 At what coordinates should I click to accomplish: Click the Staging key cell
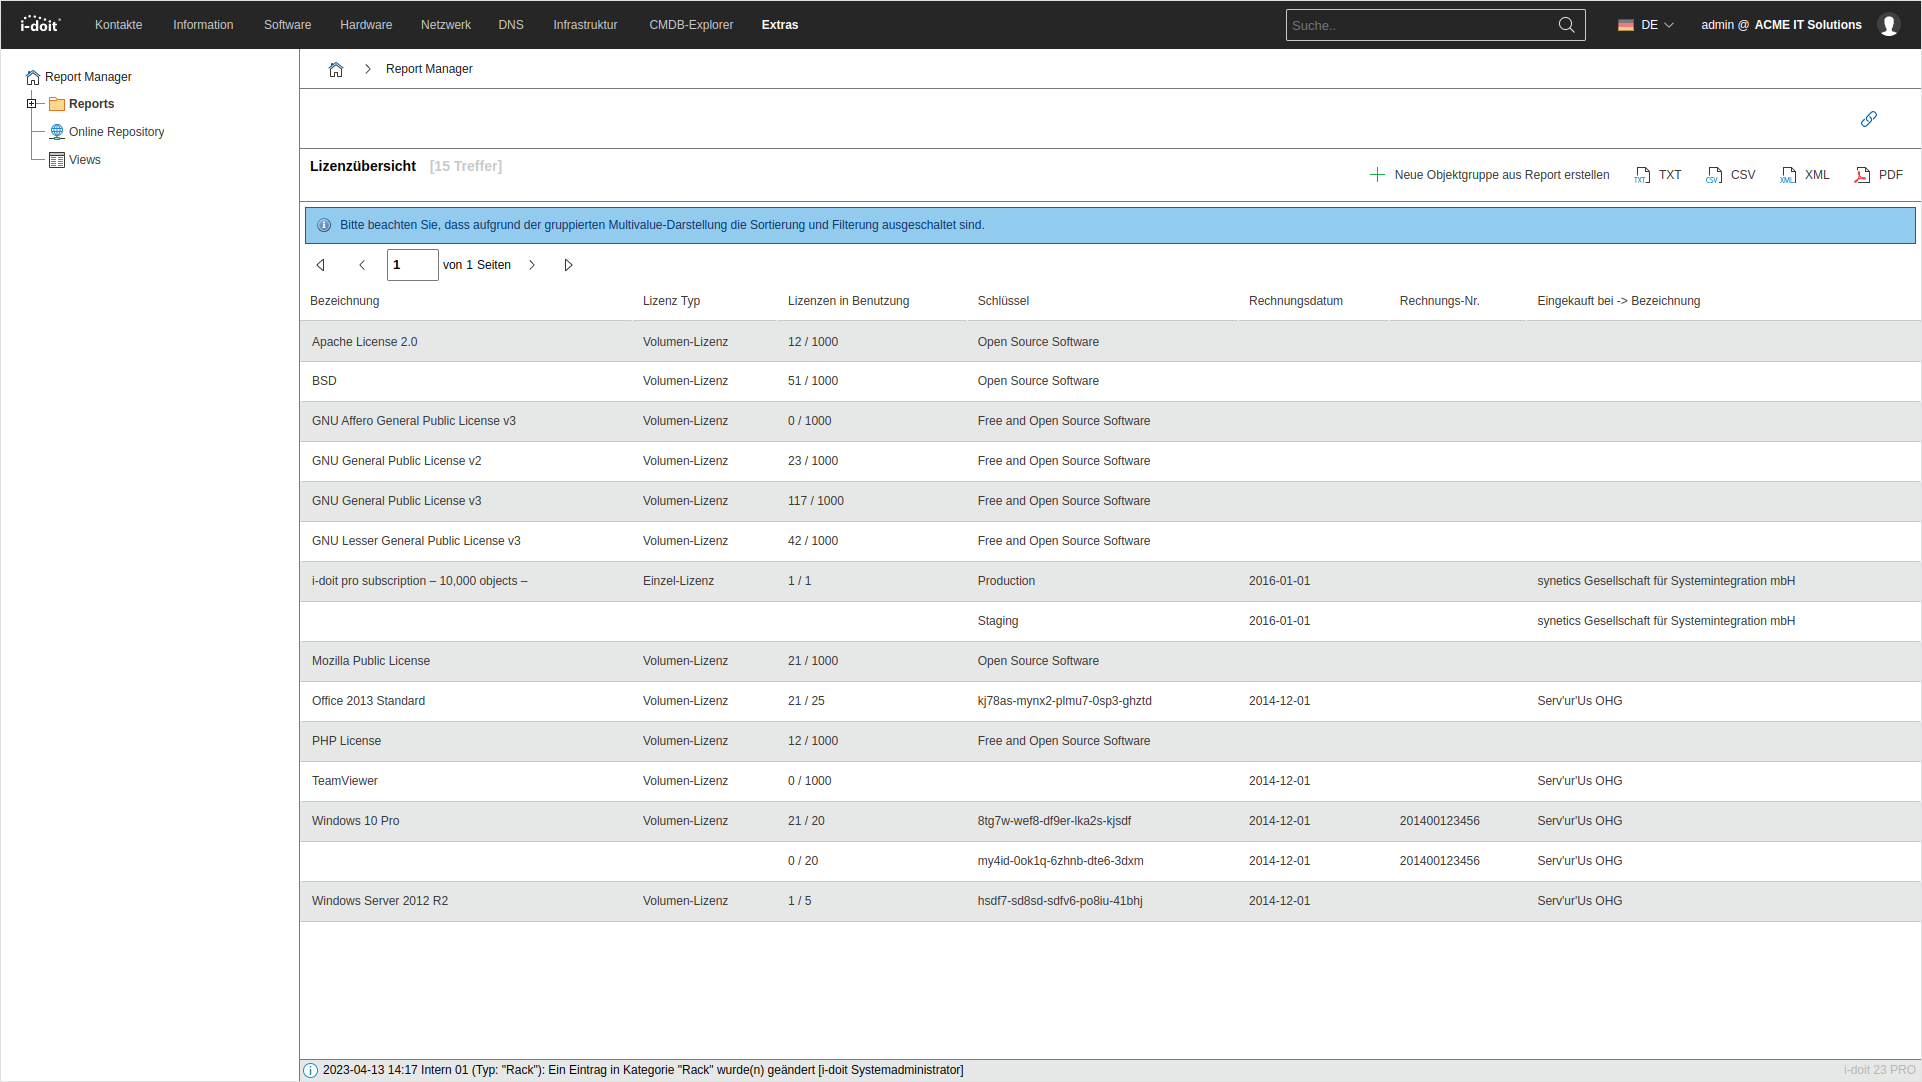click(x=998, y=621)
